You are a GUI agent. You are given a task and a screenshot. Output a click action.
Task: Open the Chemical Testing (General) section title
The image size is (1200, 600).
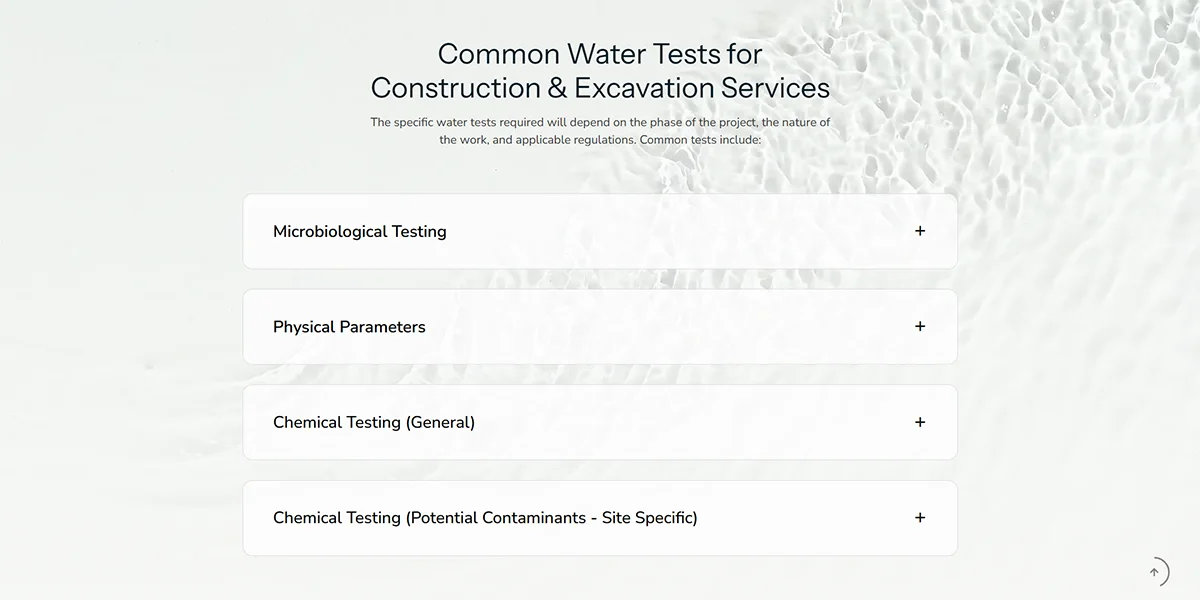coord(374,423)
